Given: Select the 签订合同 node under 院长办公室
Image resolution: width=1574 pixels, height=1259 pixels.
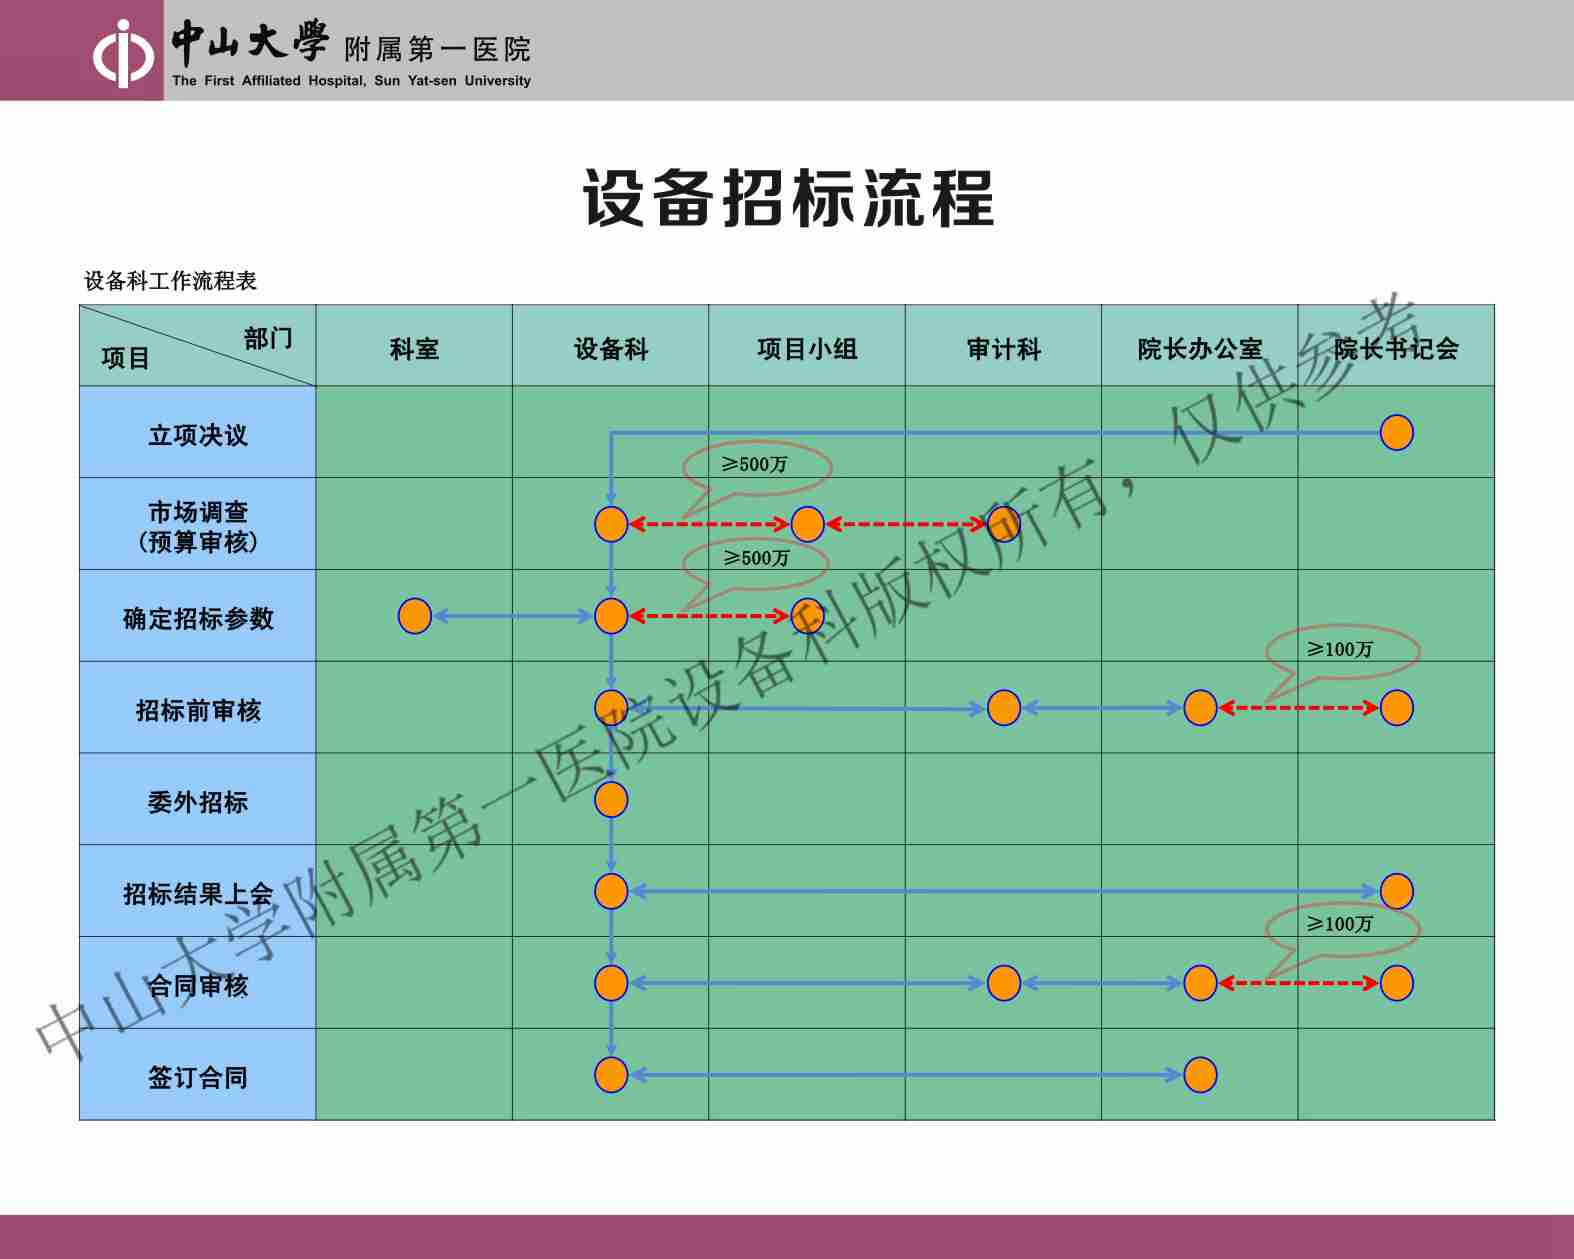Looking at the screenshot, I should (1200, 1075).
